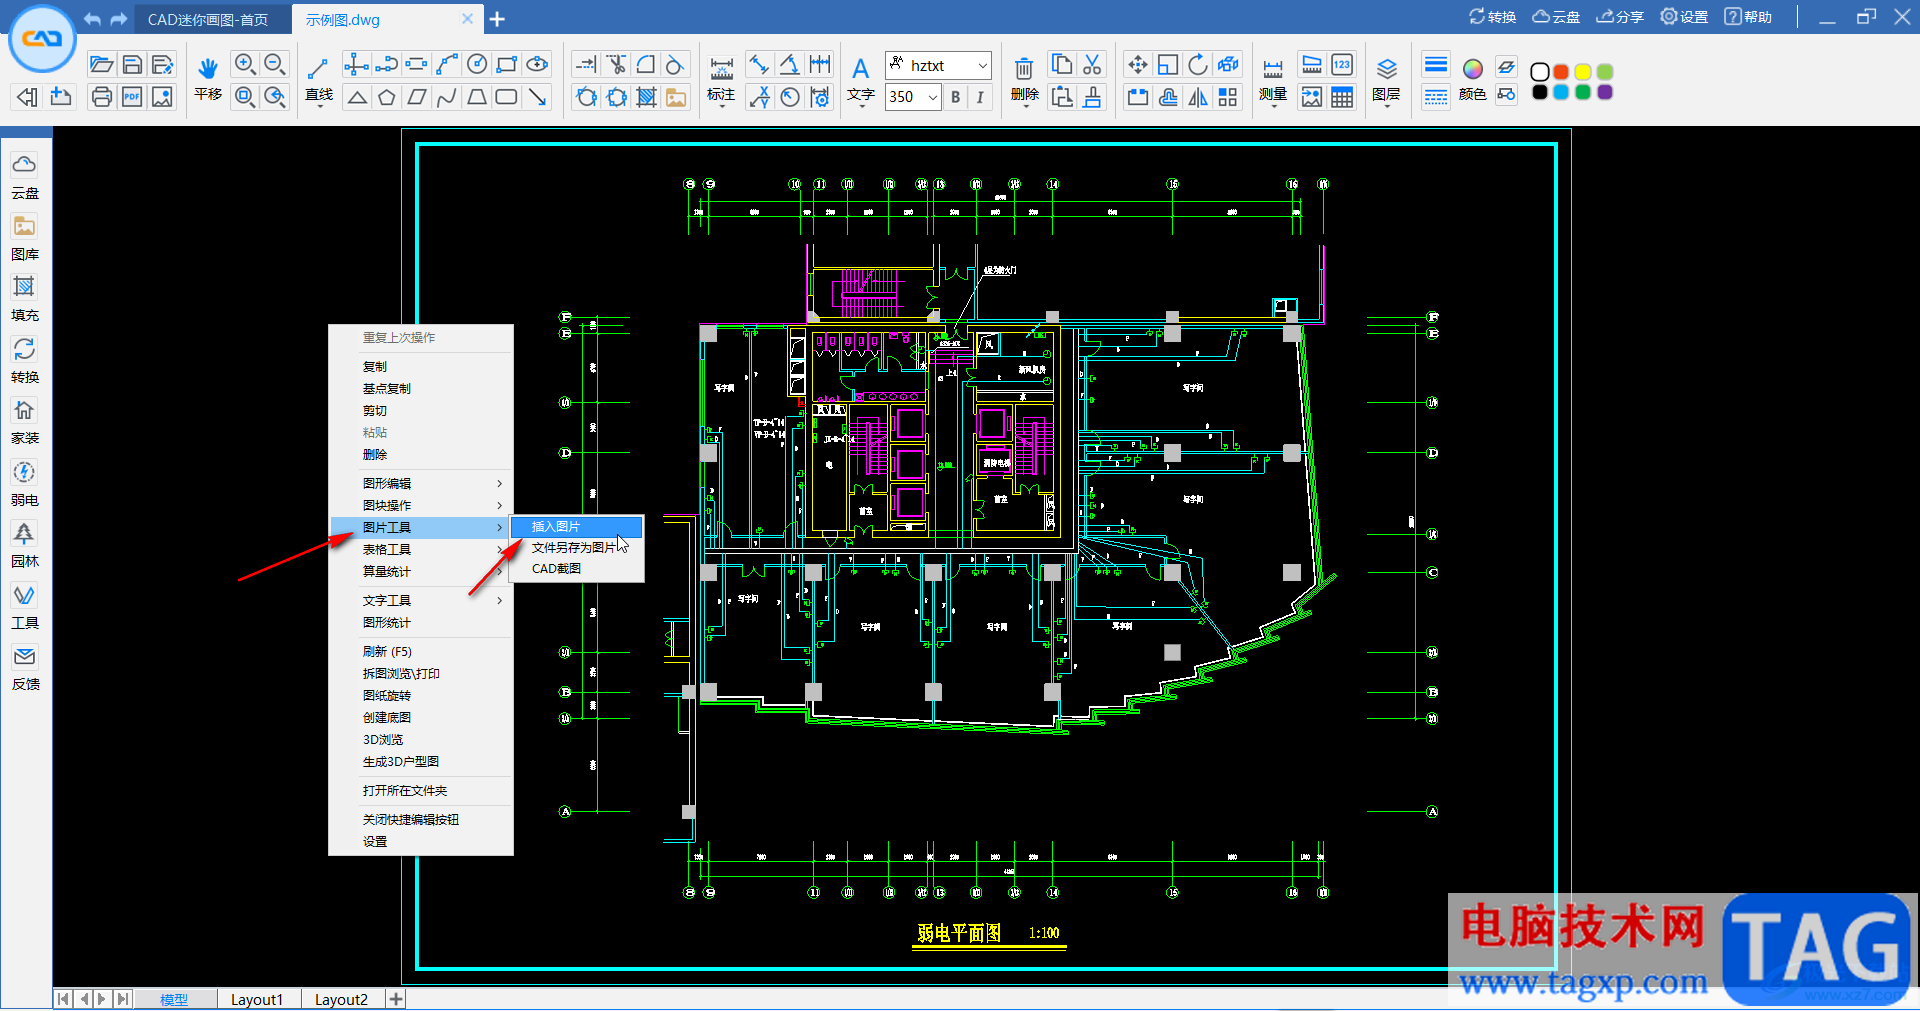The width and height of the screenshot is (1920, 1011).
Task: Open the dimension annotation tool
Action: [x=721, y=79]
